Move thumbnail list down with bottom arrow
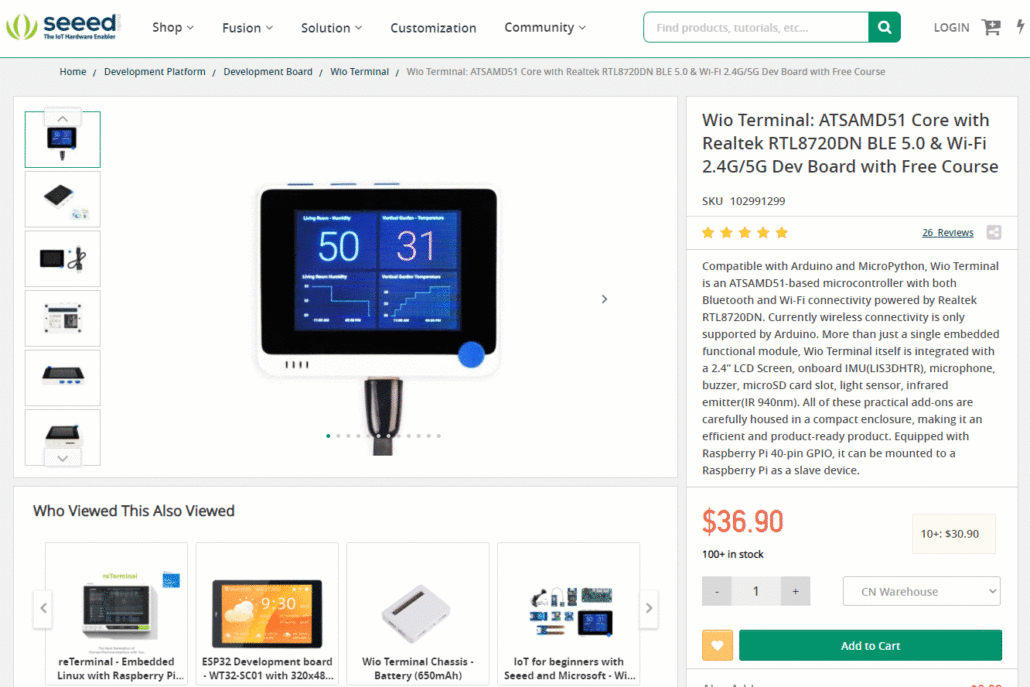1030x687 pixels. point(62,458)
